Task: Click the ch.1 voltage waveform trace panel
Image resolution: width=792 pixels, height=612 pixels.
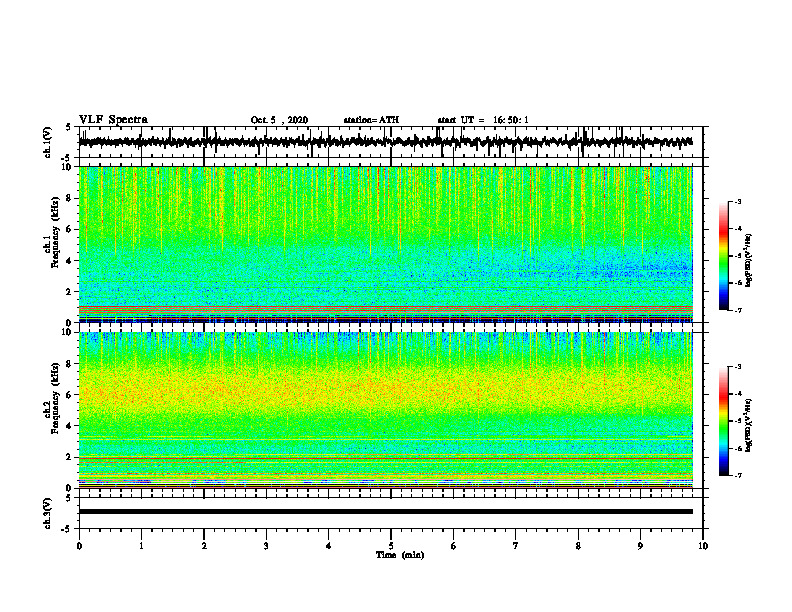Action: click(391, 142)
